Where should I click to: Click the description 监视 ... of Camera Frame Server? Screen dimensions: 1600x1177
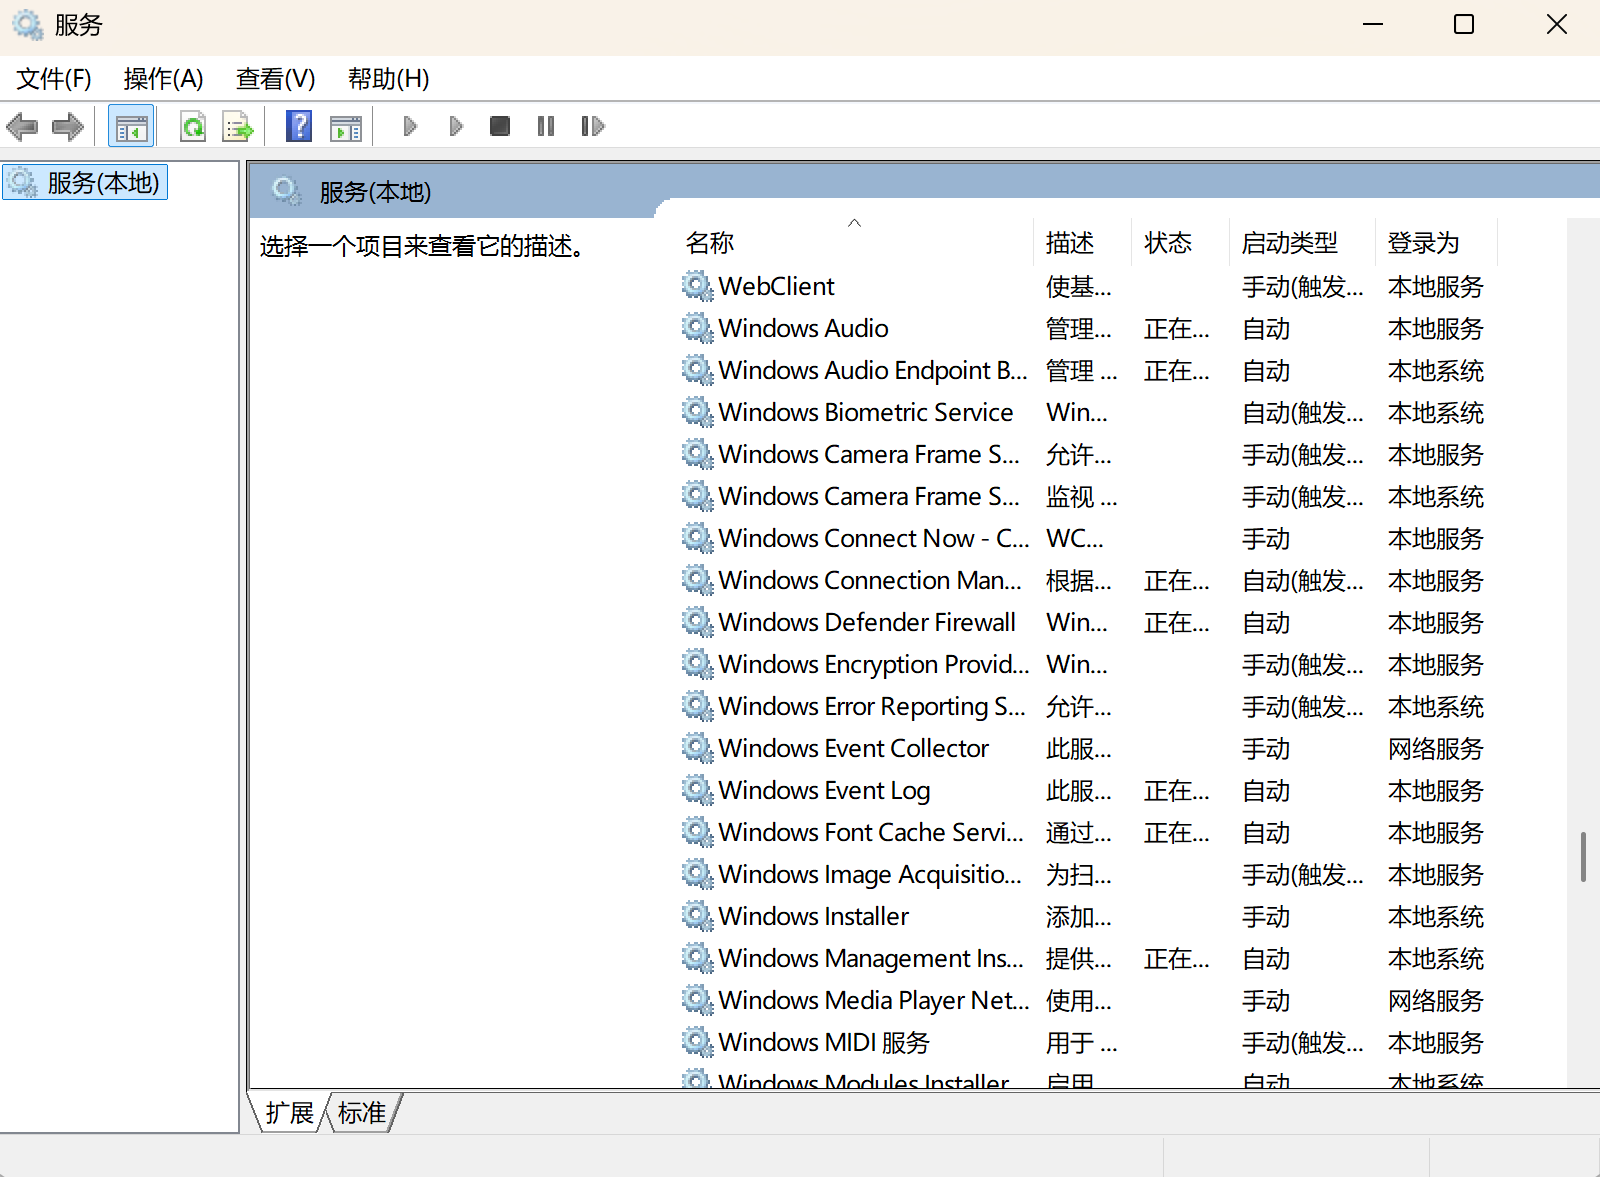point(1082,496)
